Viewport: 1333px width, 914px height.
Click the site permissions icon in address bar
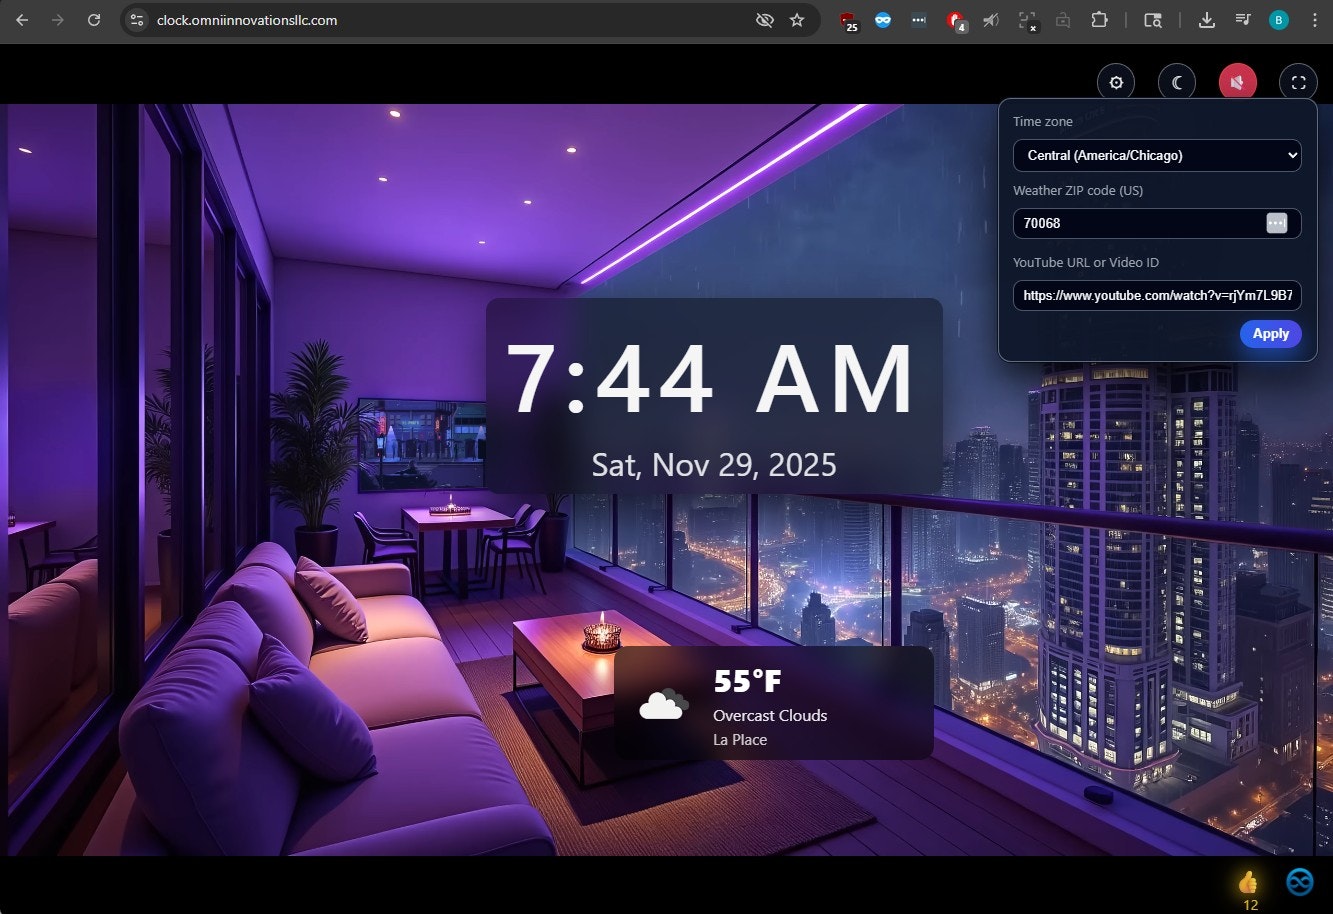[136, 20]
